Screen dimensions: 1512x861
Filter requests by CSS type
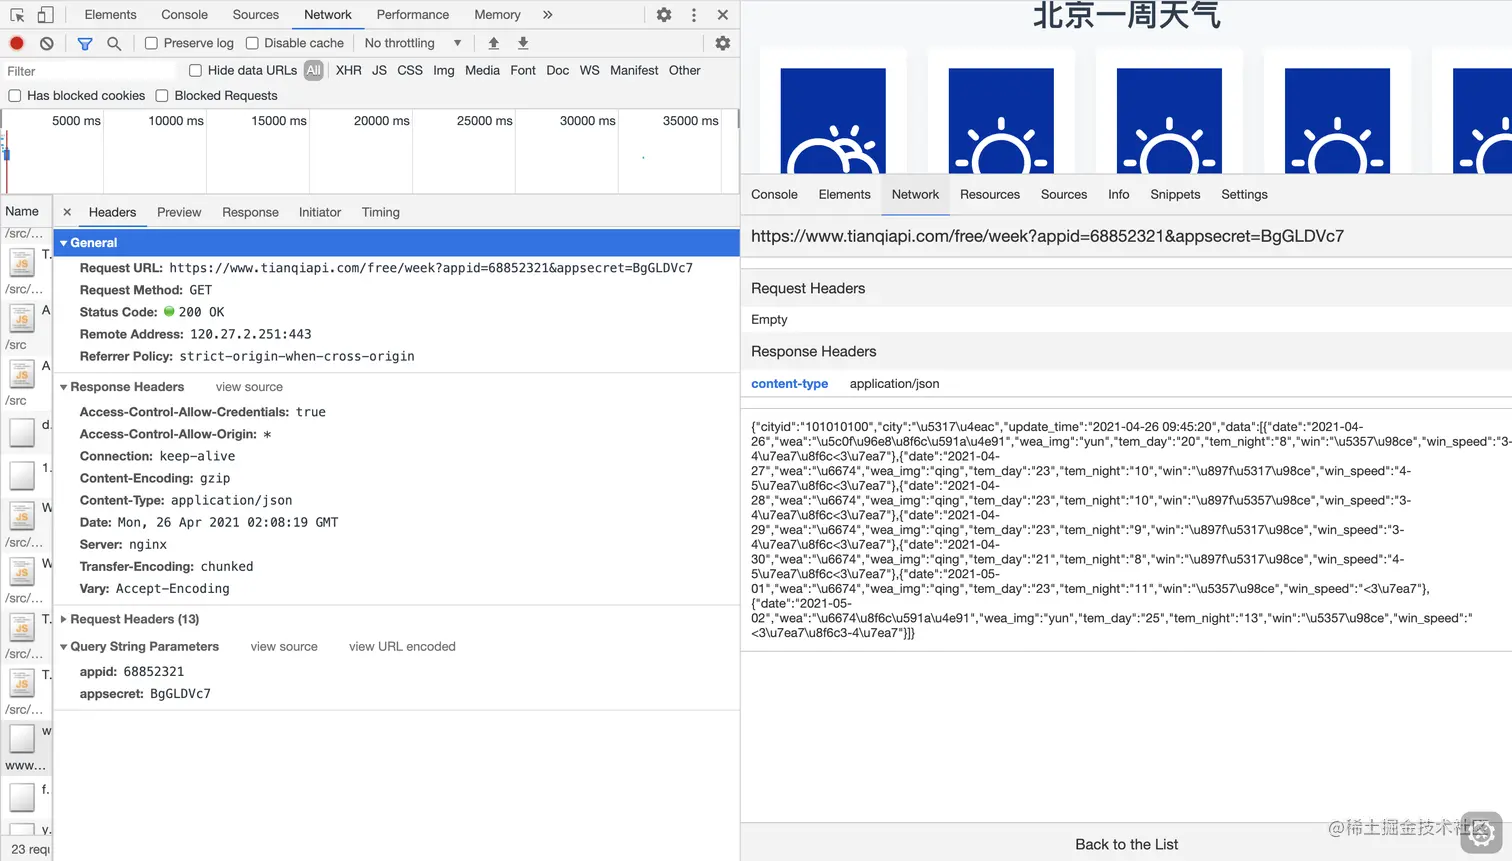410,70
